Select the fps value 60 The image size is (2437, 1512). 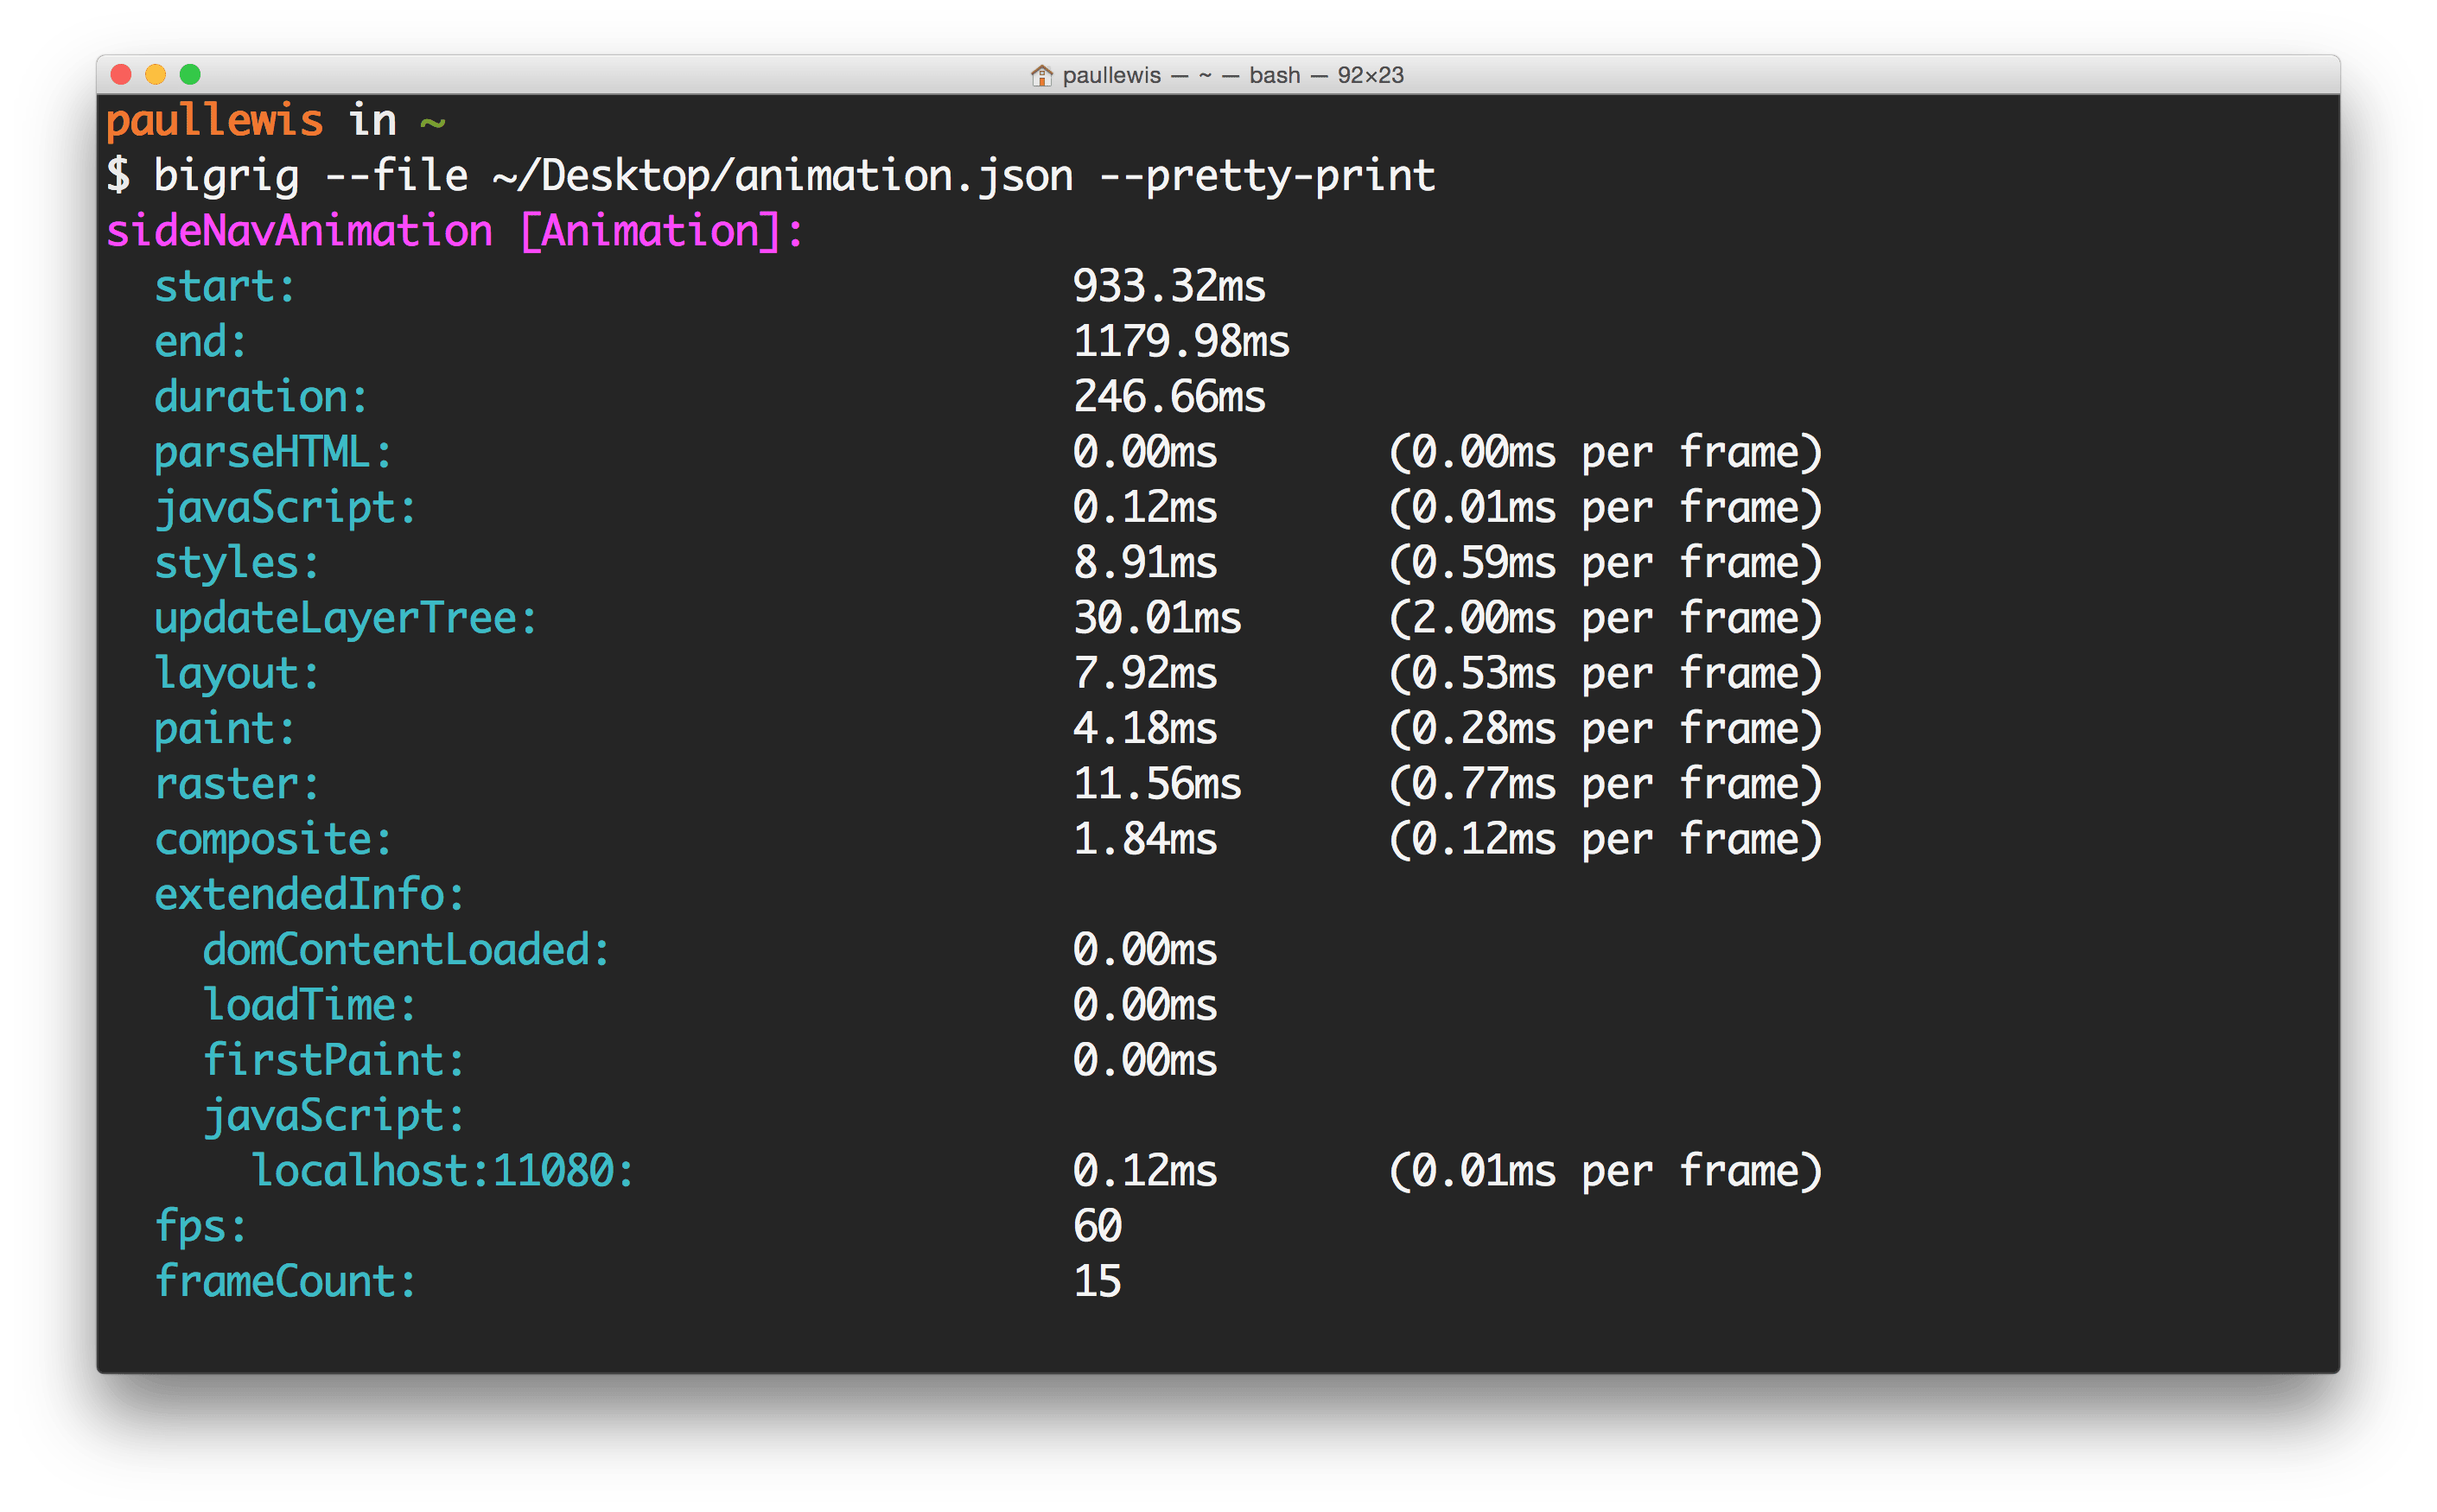(1098, 1224)
